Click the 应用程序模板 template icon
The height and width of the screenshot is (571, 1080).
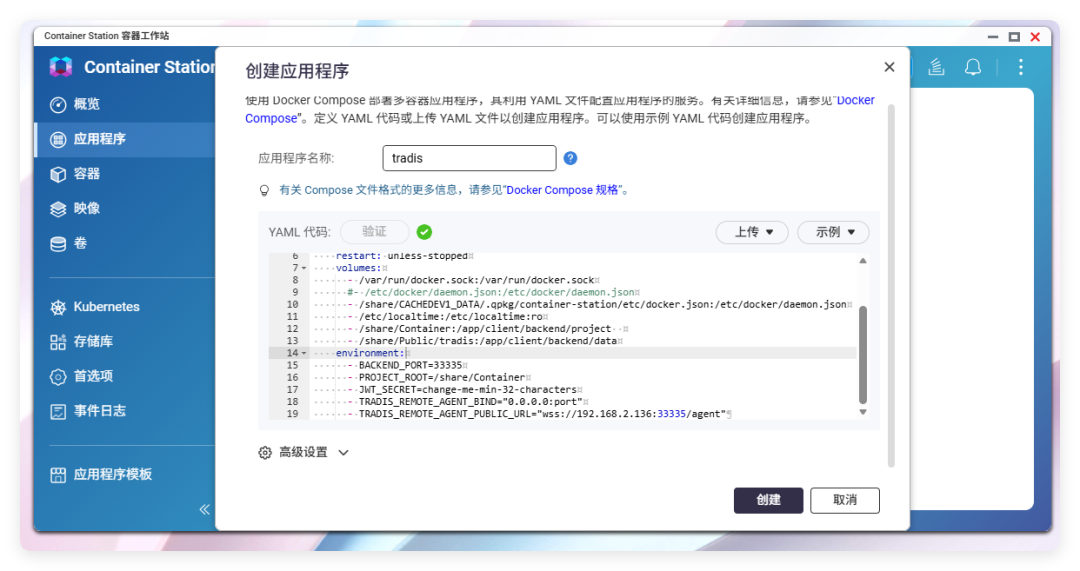click(58, 475)
